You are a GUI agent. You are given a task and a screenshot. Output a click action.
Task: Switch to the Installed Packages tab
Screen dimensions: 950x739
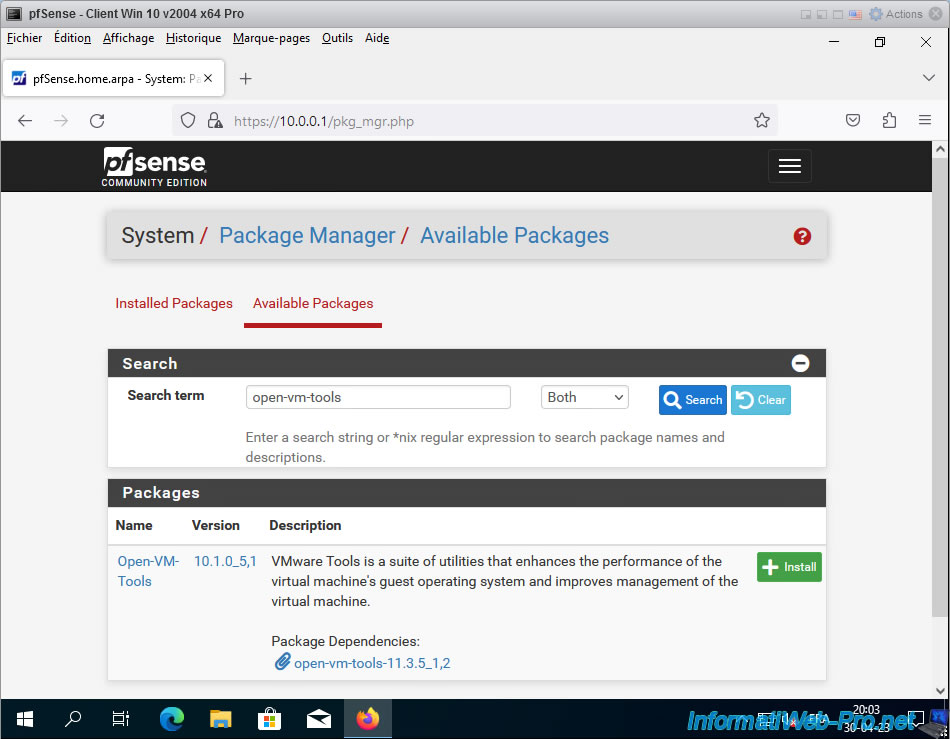tap(174, 303)
